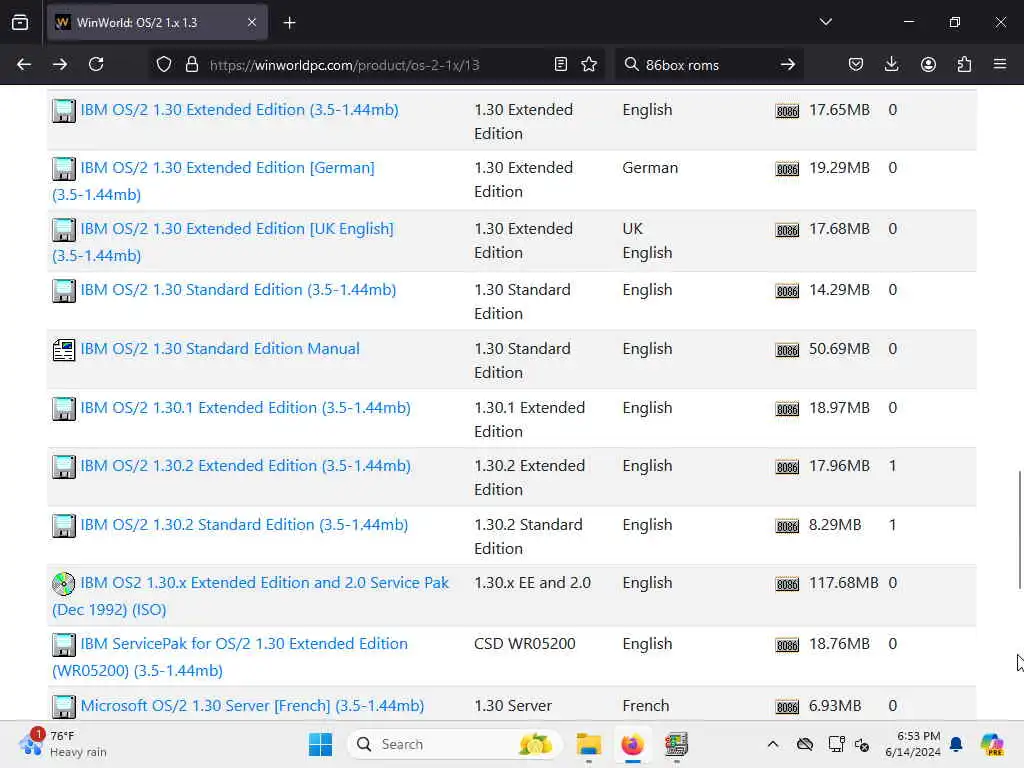Expand the list all tabs chevron
Viewport: 1024px width, 768px height.
pos(825,22)
